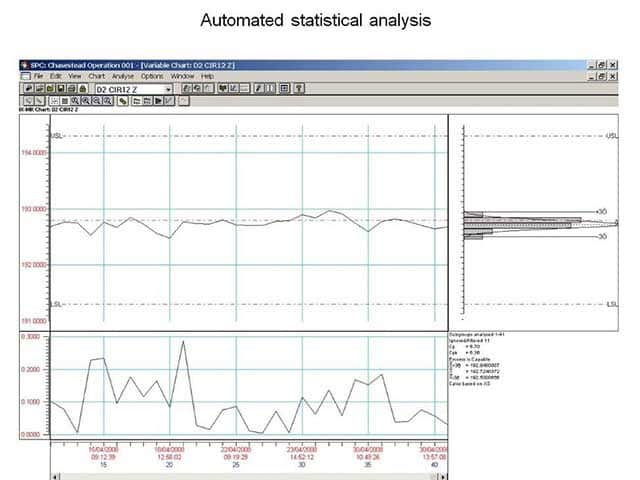This screenshot has height=480, width=640.
Task: Open the Edit menu
Action: point(56,76)
